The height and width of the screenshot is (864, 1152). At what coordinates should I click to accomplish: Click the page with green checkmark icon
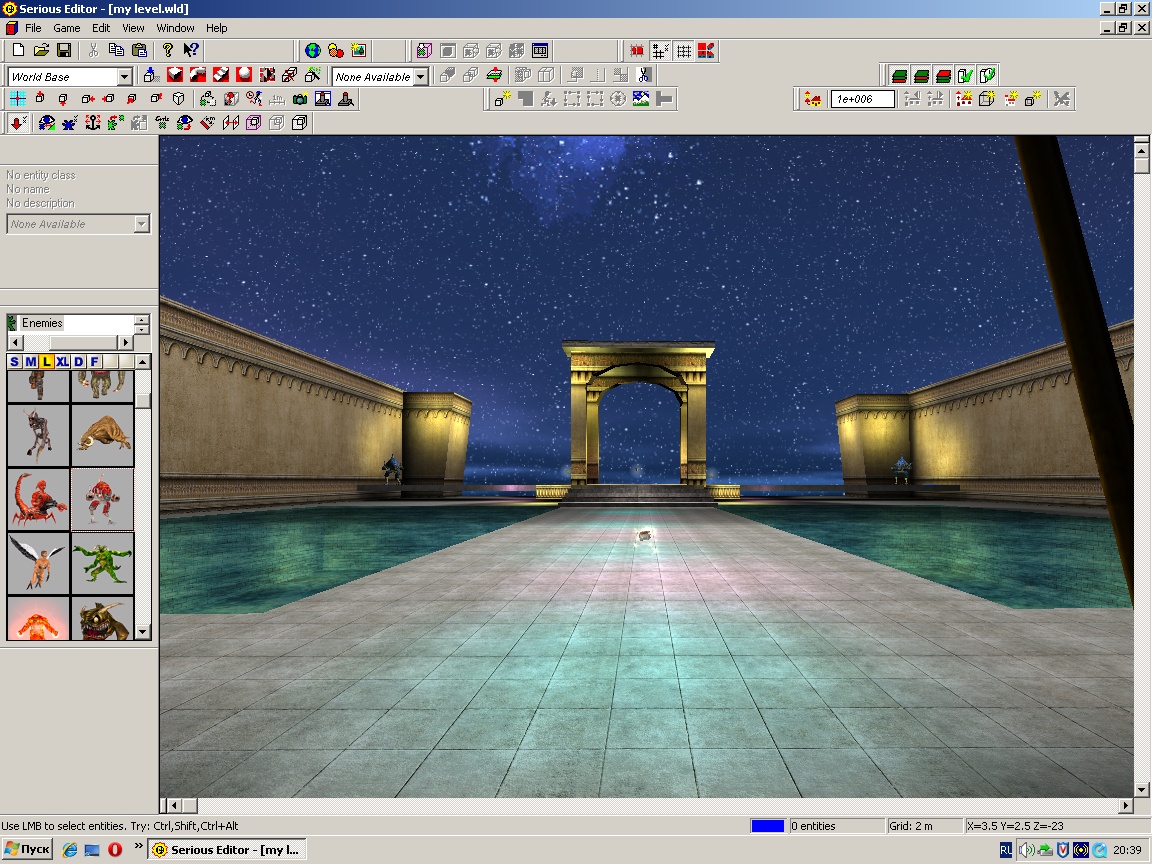click(x=965, y=75)
